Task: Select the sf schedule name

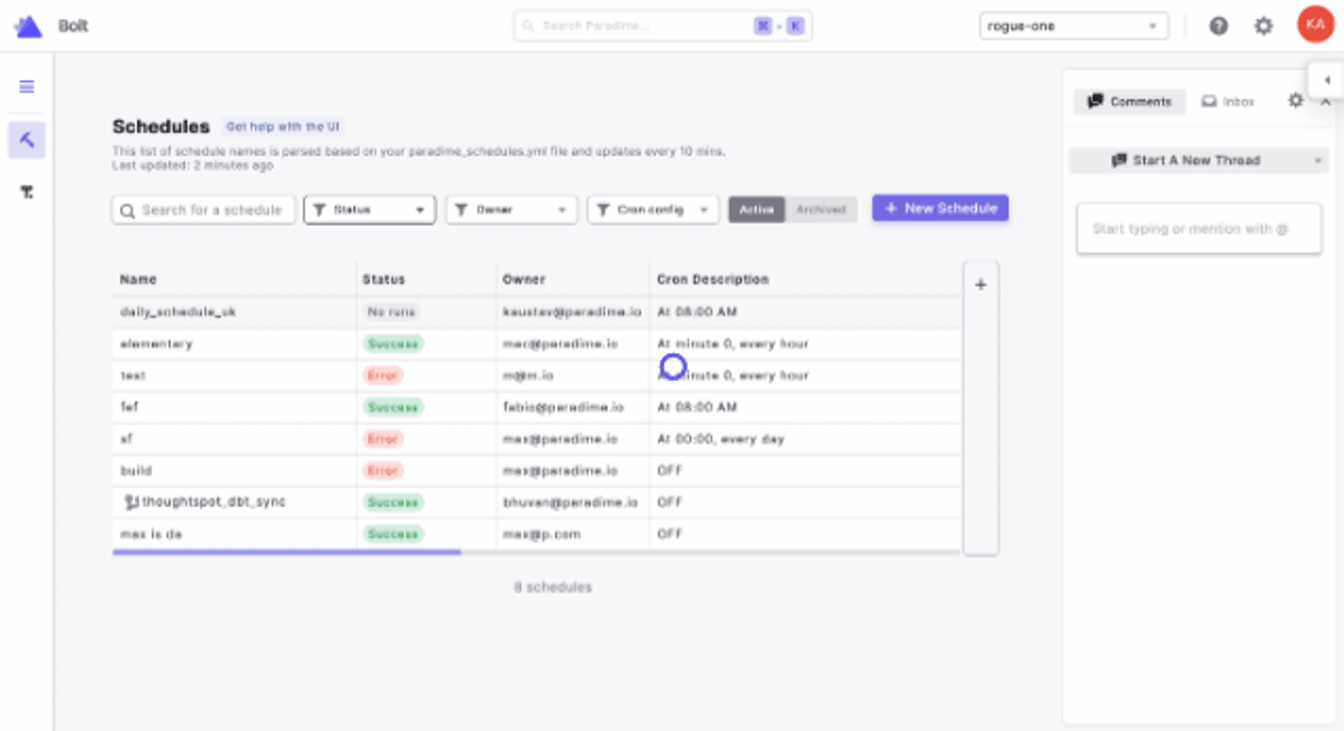Action: 126,439
